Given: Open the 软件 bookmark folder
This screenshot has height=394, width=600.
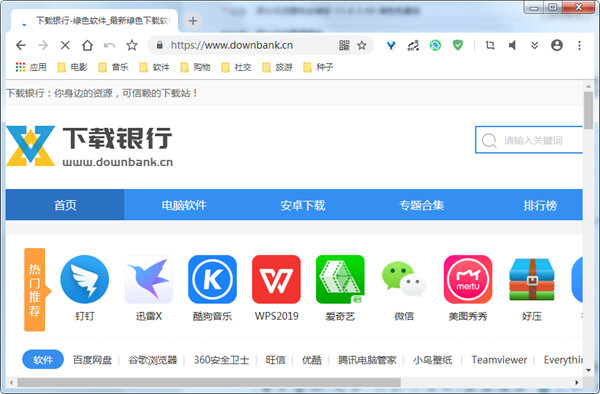Looking at the screenshot, I should [154, 67].
